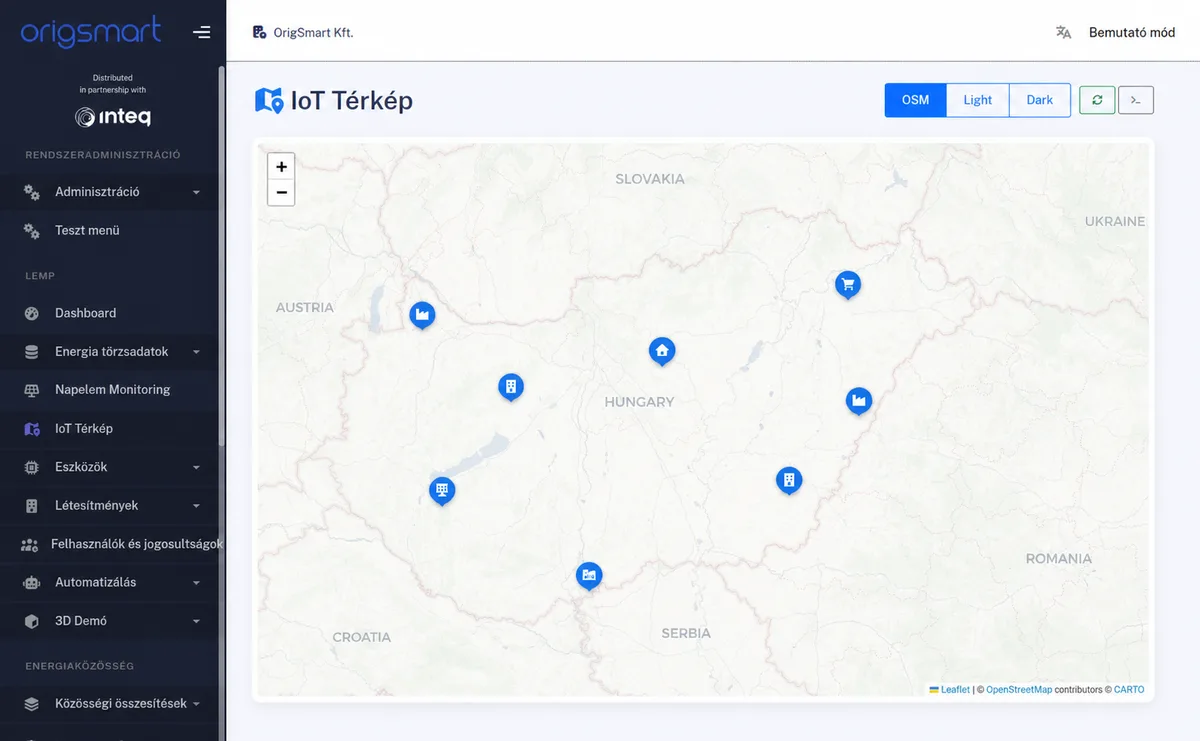Expand the Energia törzsadatok submenu arrow
Image resolution: width=1200 pixels, height=741 pixels.
pyautogui.click(x=196, y=352)
